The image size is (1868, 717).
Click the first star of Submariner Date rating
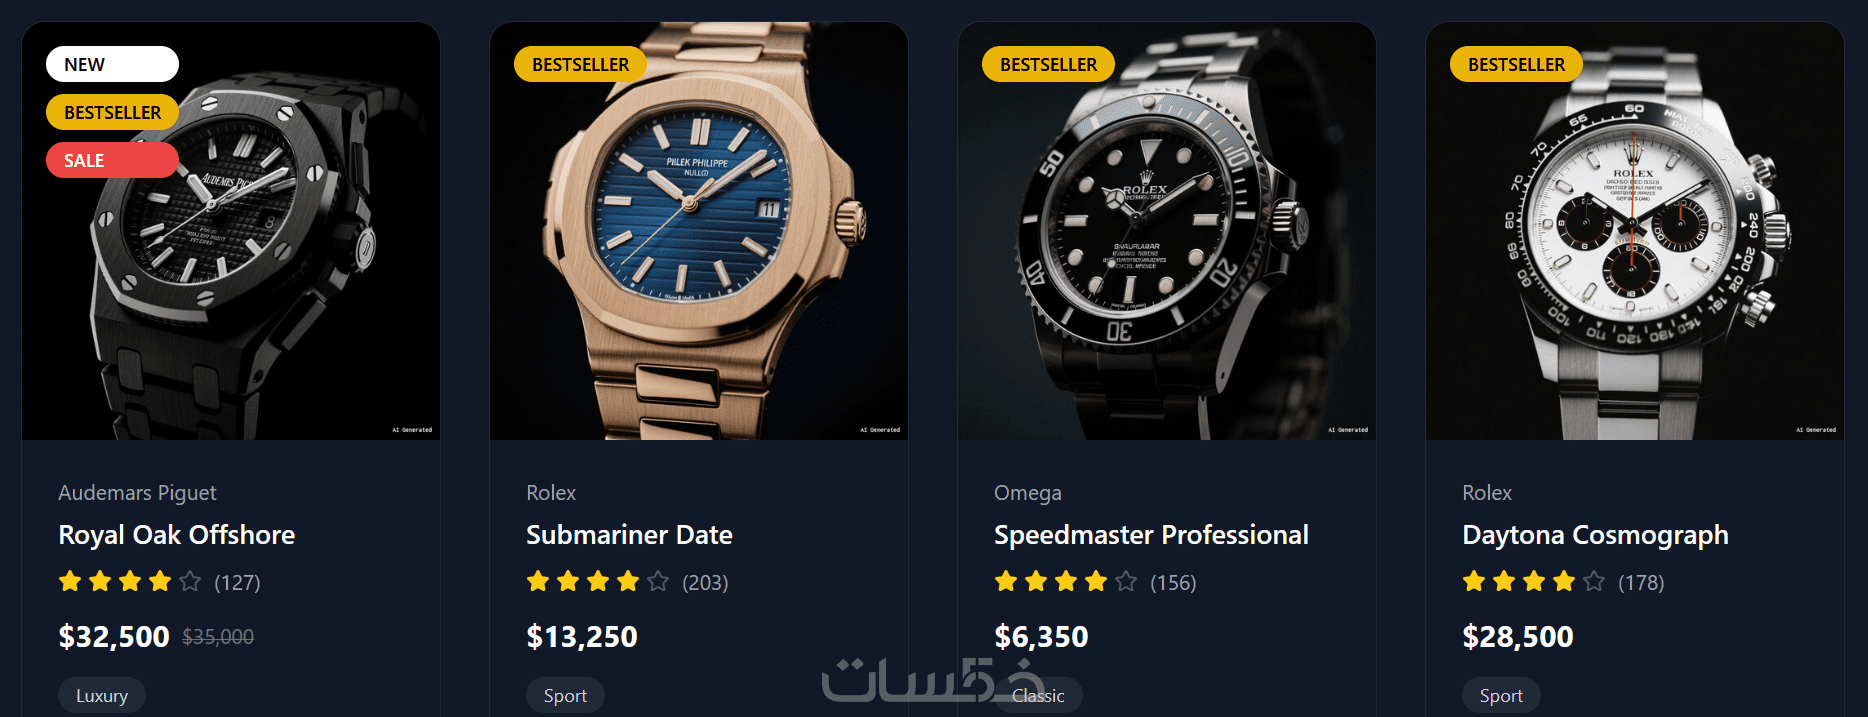coord(538,581)
